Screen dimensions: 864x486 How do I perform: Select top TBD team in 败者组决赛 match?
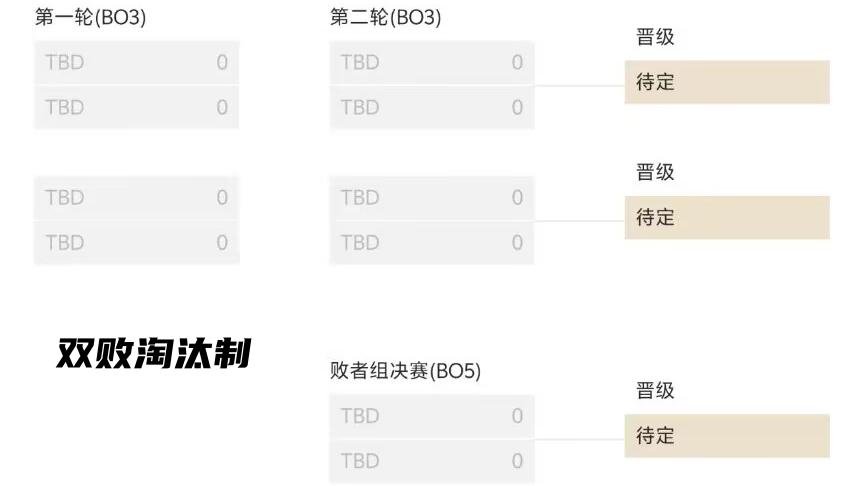[x=431, y=416]
